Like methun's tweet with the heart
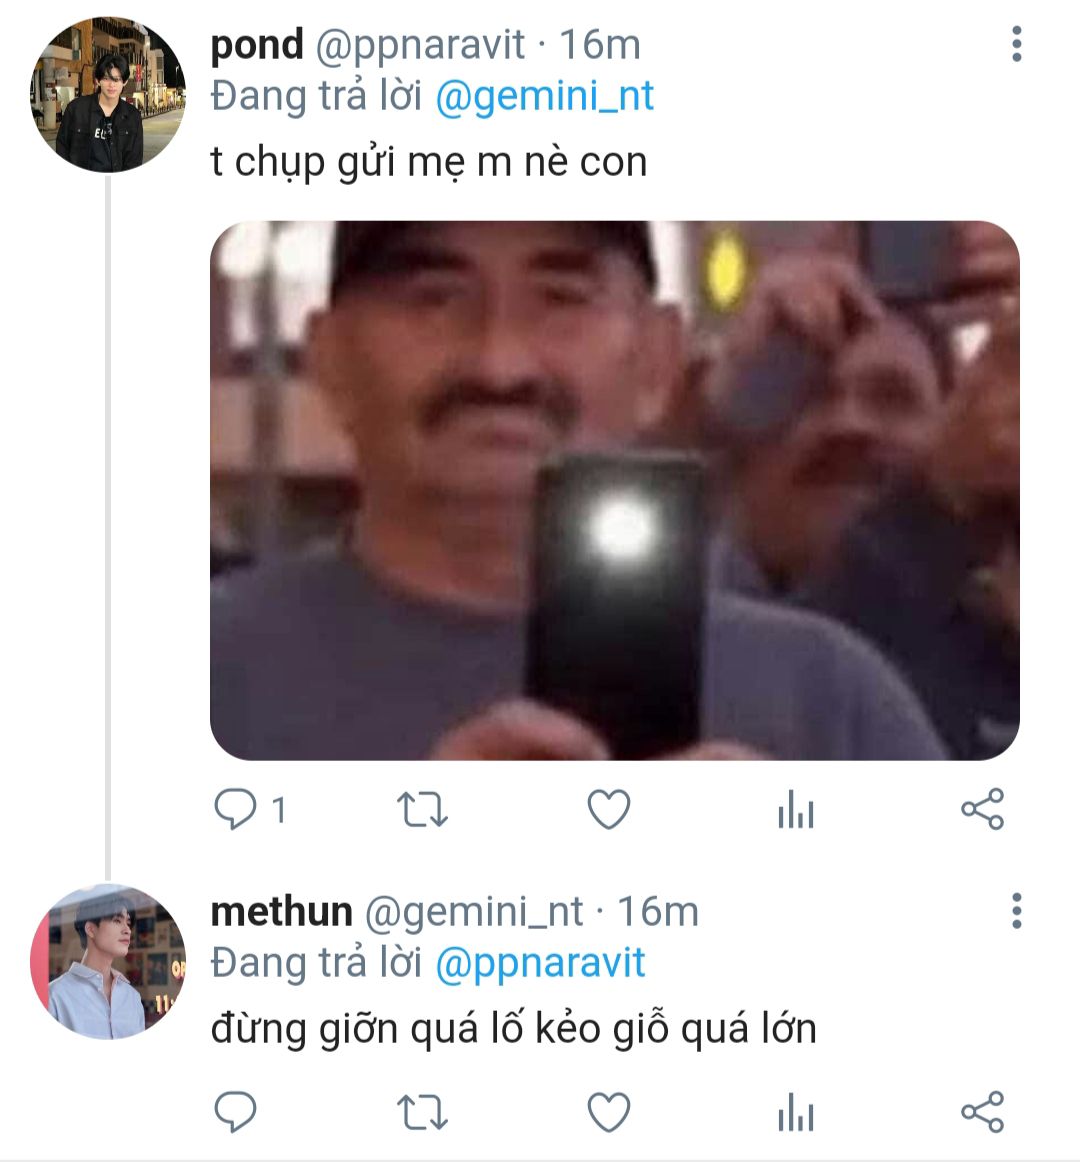The height and width of the screenshot is (1162, 1080). [608, 1111]
